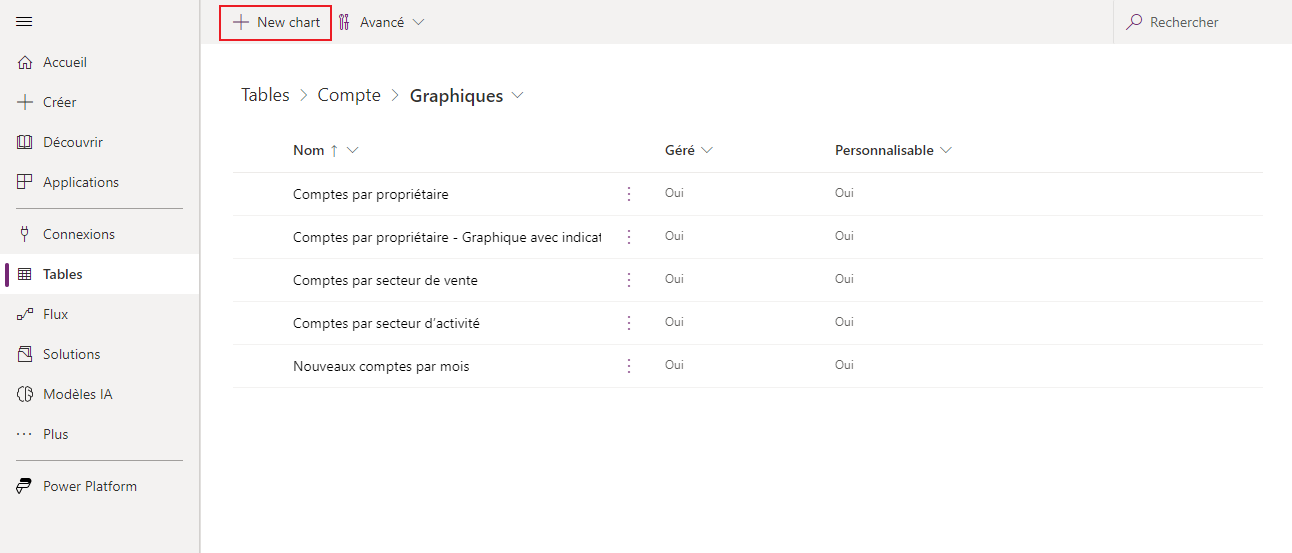Show more items via Plus

[55, 434]
